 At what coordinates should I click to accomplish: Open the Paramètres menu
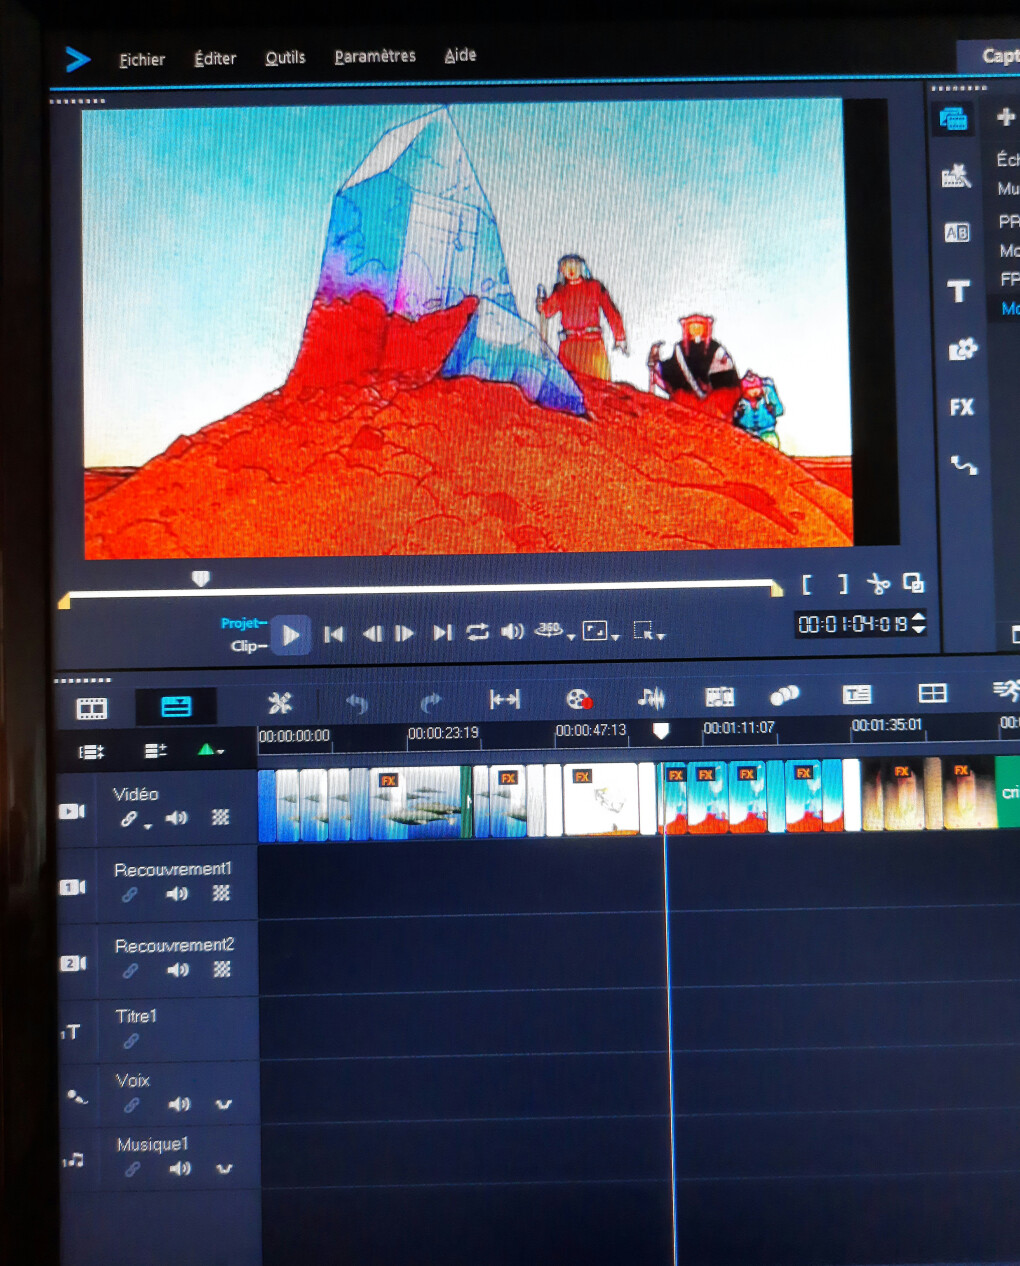click(375, 56)
